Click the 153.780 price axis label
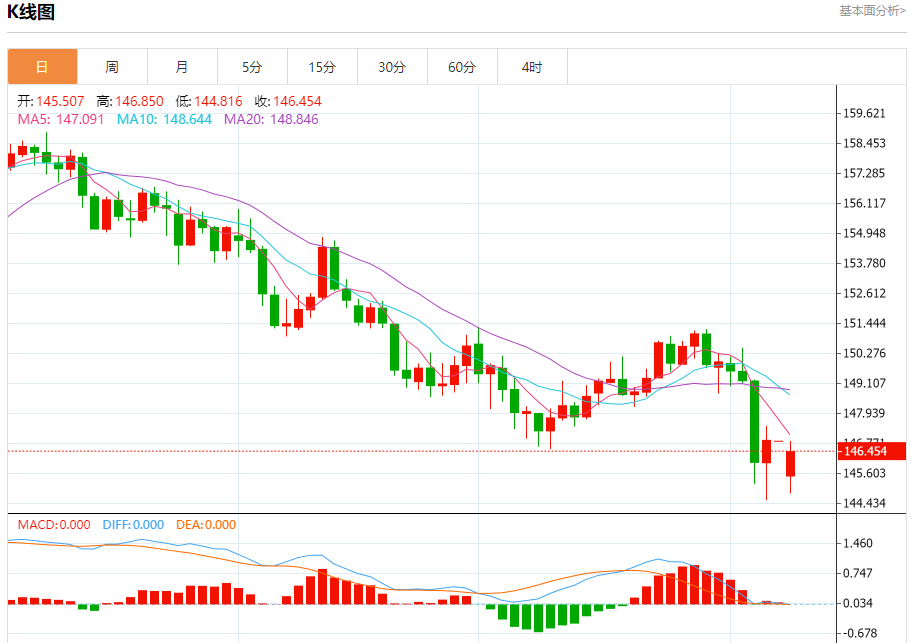The height and width of the screenshot is (643, 911). 865,264
